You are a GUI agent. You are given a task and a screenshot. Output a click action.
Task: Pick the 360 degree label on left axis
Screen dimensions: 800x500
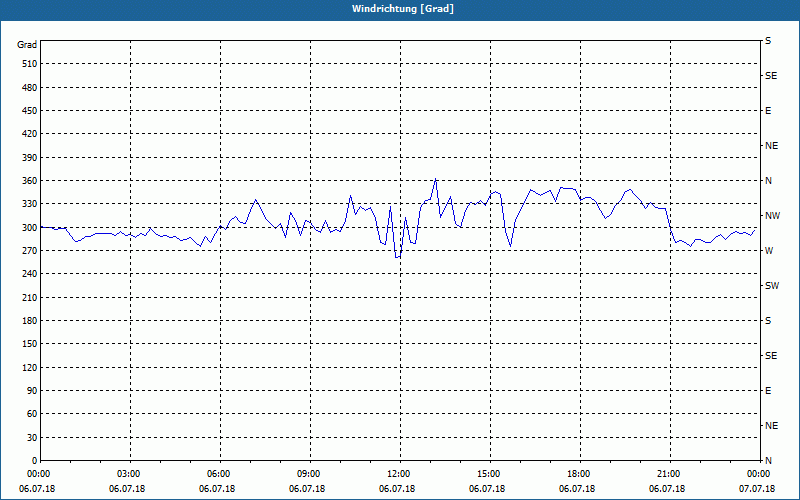click(30, 181)
